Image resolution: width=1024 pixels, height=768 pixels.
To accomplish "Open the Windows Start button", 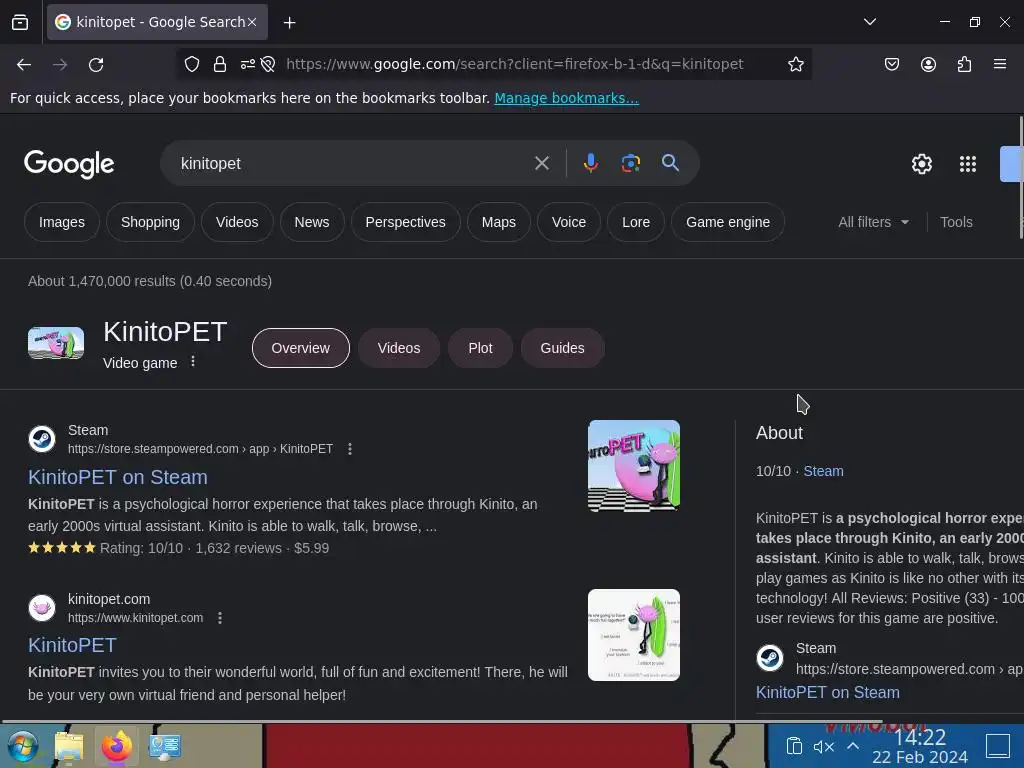I will (x=23, y=746).
